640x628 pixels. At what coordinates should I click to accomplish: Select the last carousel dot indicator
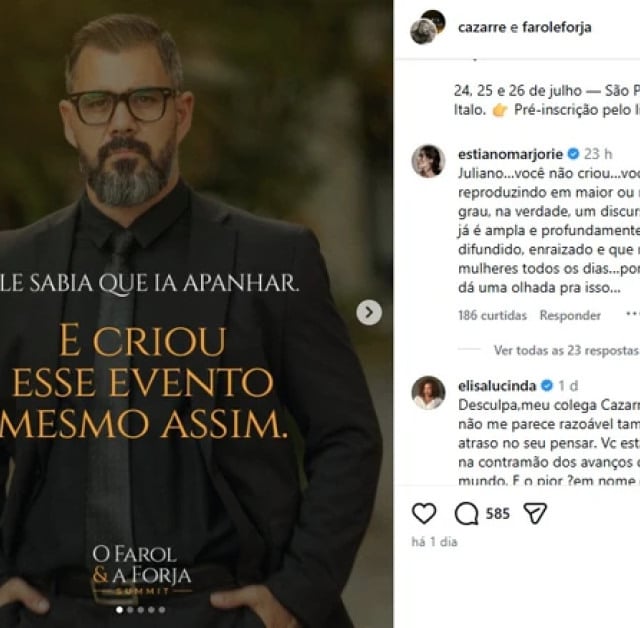(162, 610)
